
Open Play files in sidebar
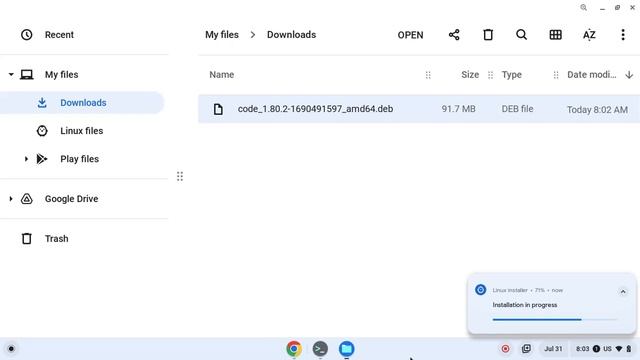(x=80, y=159)
